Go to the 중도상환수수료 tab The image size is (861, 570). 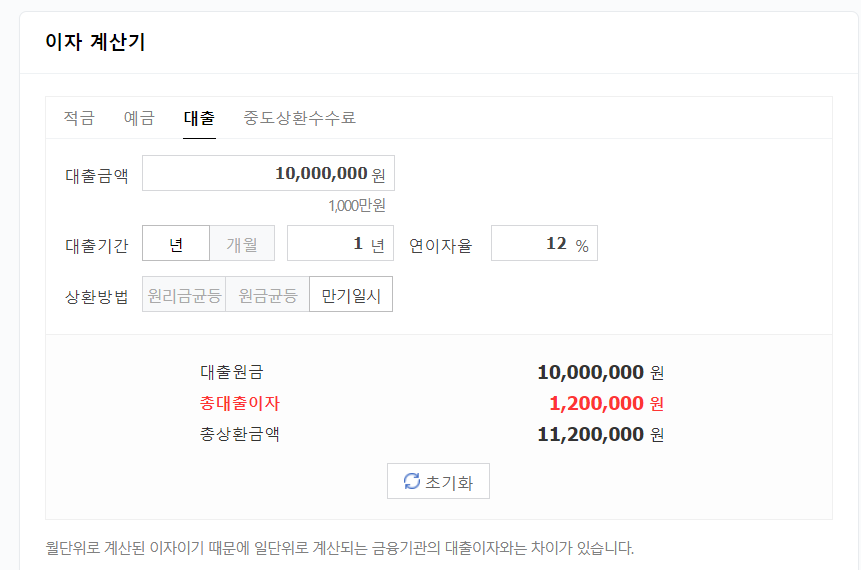coord(299,118)
